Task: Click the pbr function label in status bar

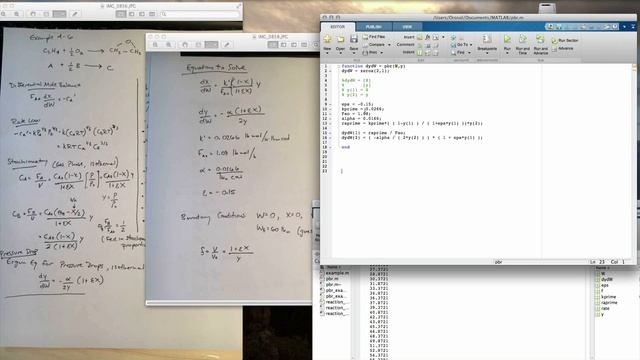Action: click(x=498, y=262)
